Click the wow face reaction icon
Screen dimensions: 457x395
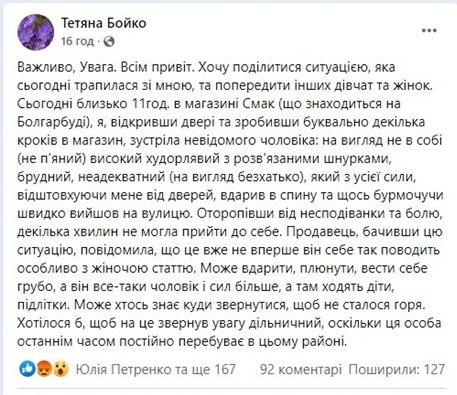click(x=60, y=369)
